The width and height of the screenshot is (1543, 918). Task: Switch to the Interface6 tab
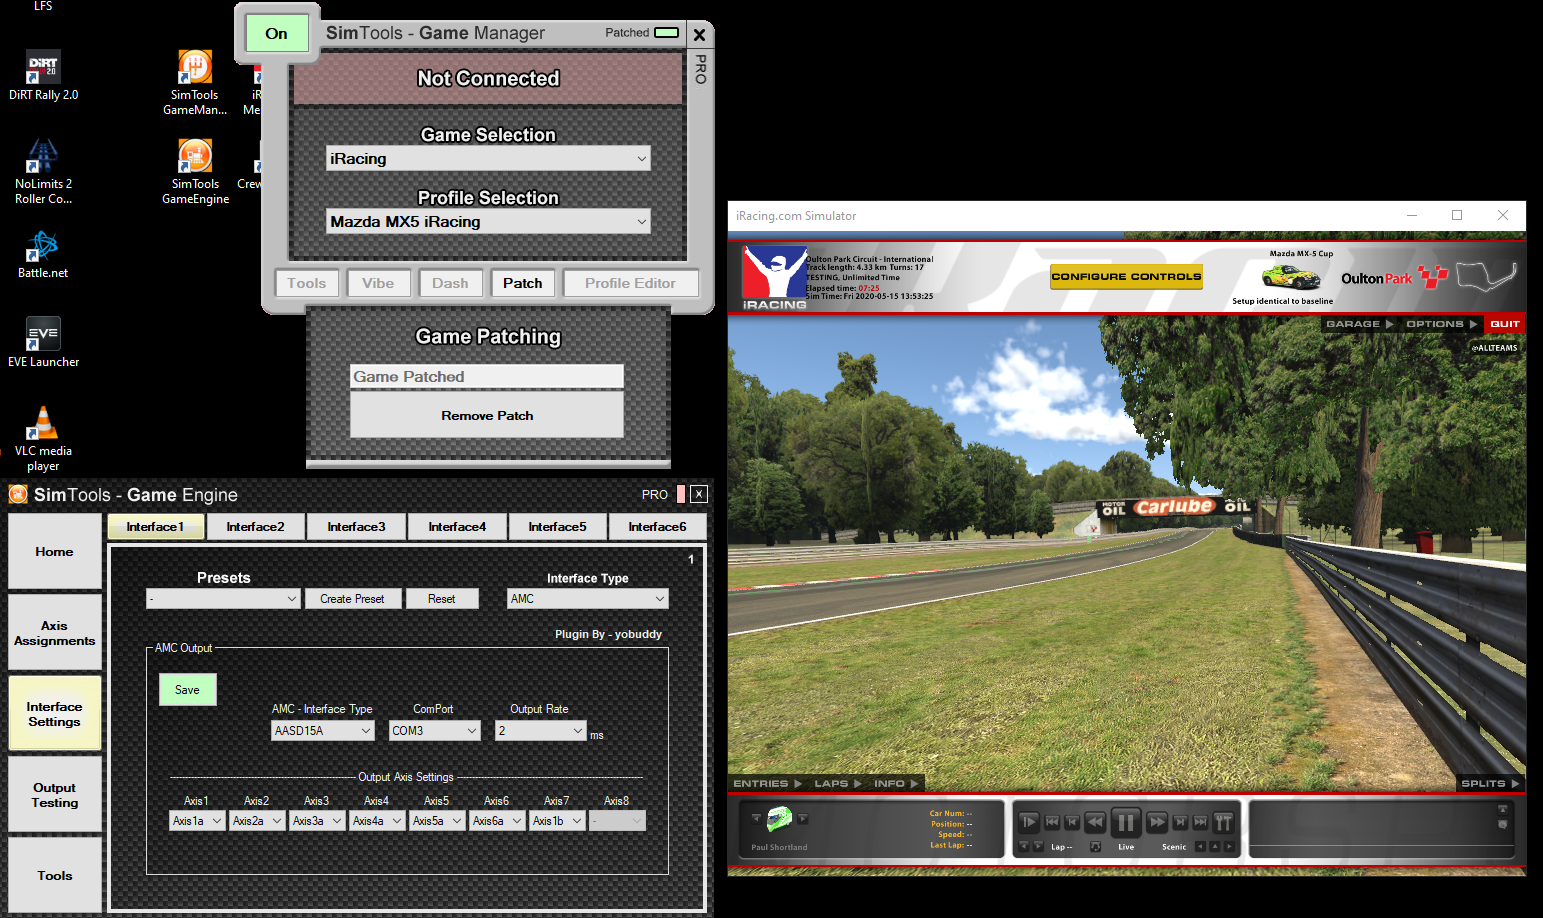point(657,527)
